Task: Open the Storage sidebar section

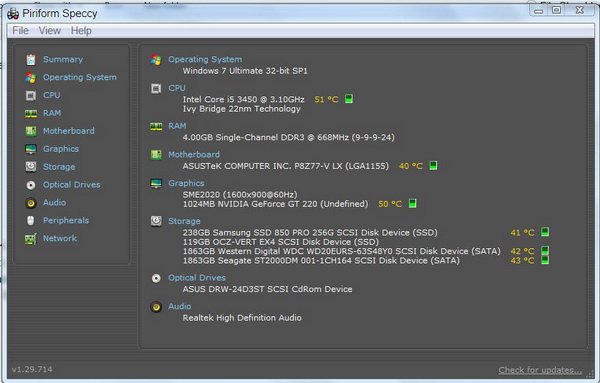Action: [59, 167]
